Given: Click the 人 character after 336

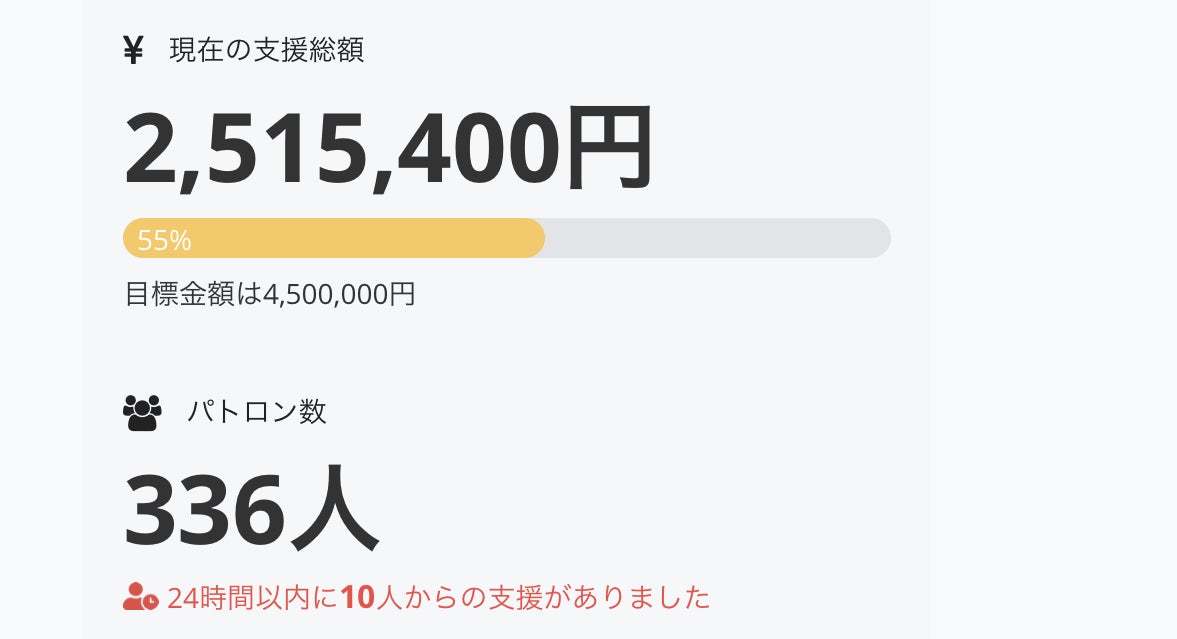Looking at the screenshot, I should 333,510.
